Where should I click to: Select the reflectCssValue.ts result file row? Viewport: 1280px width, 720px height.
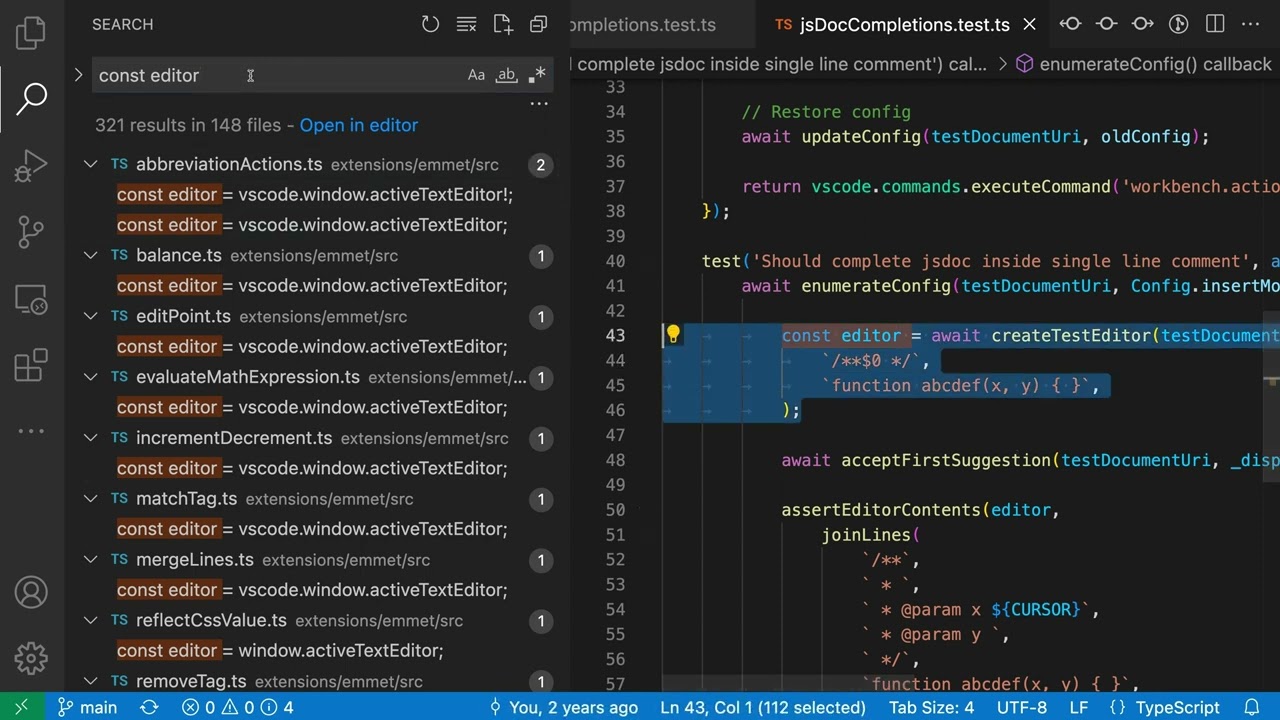pos(317,621)
